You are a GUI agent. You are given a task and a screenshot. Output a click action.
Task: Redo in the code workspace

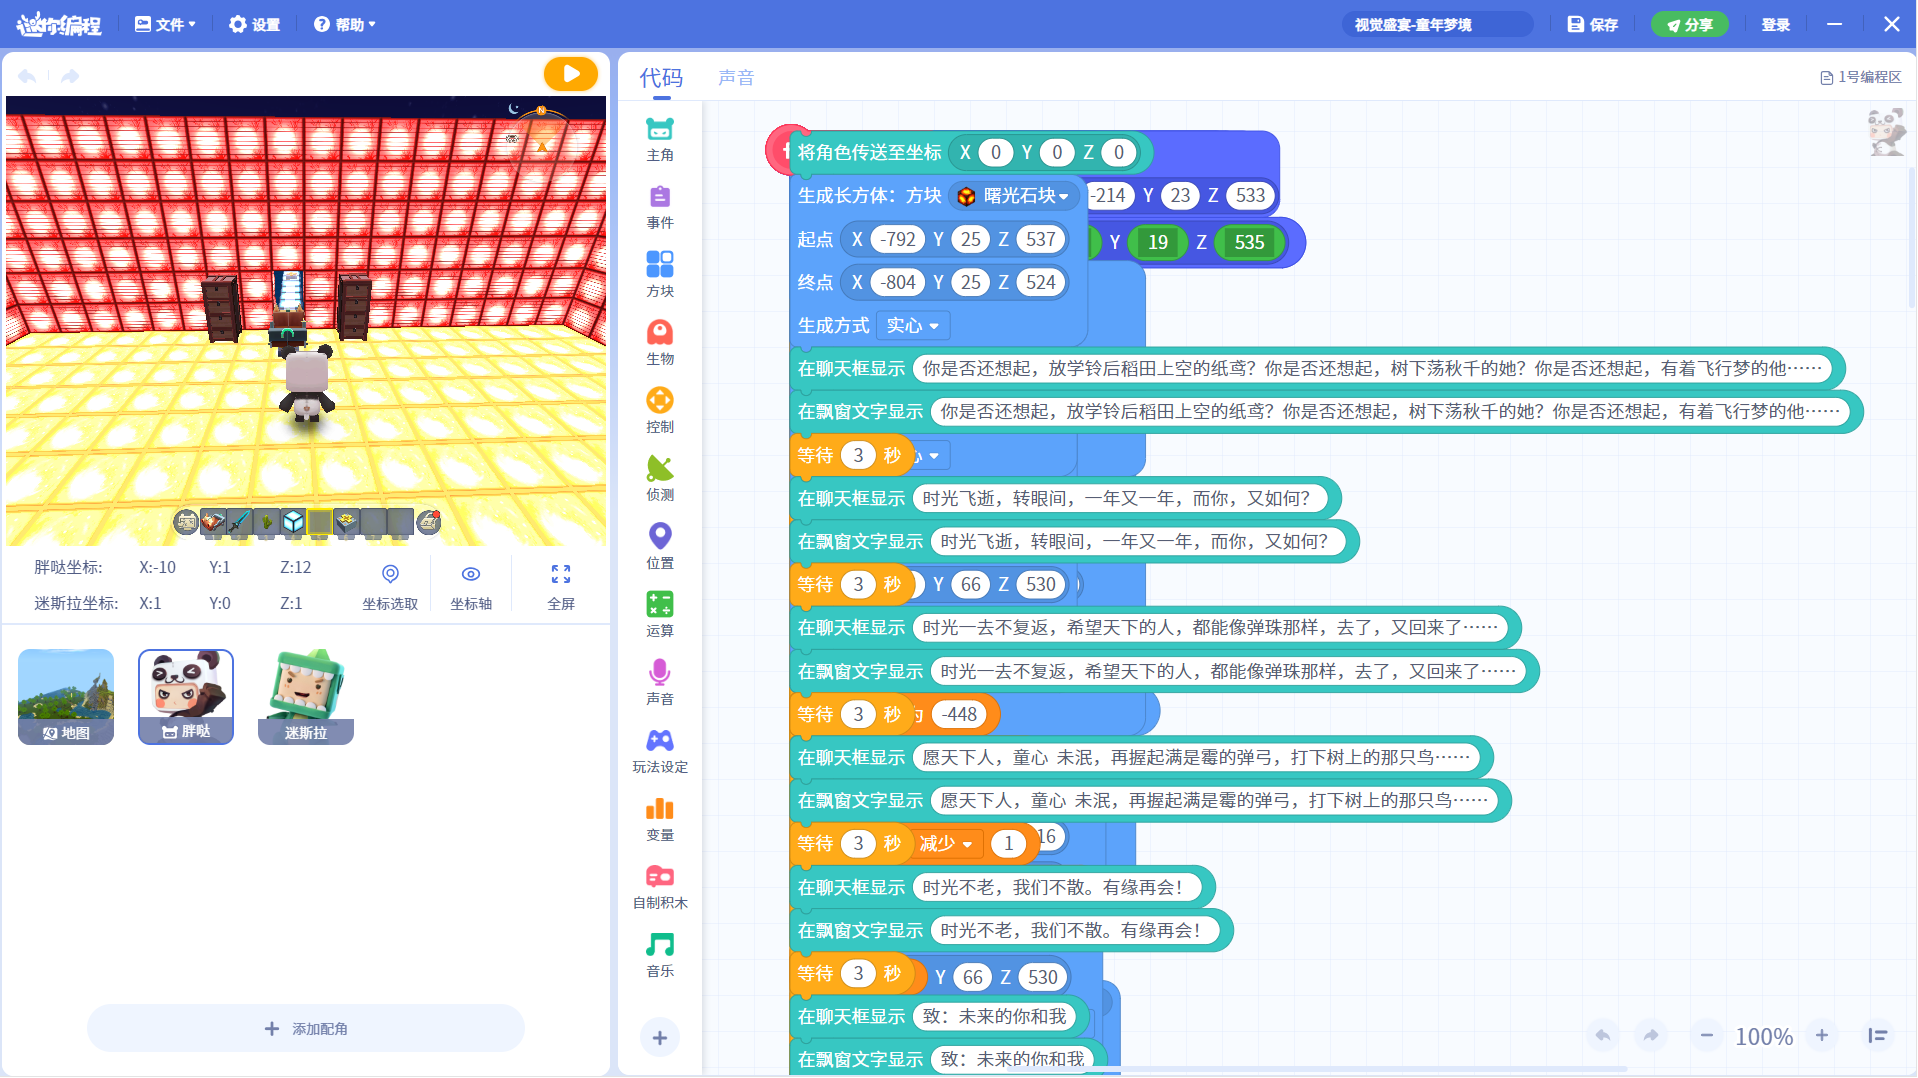[1651, 1036]
